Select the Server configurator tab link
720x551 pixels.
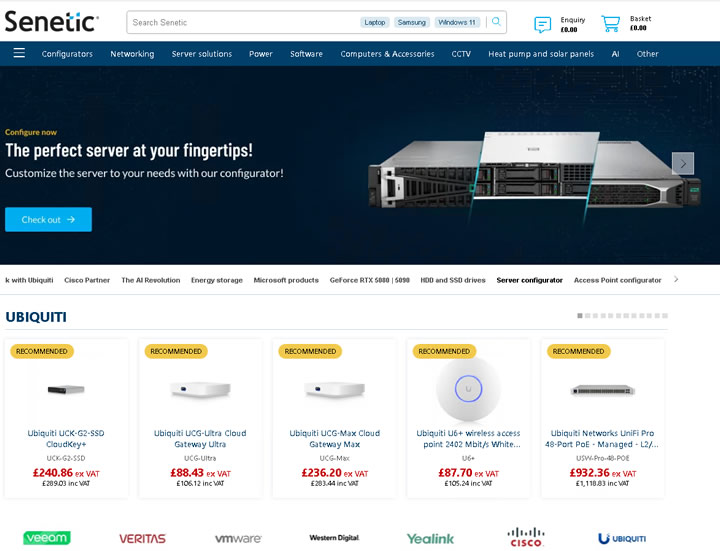[529, 280]
